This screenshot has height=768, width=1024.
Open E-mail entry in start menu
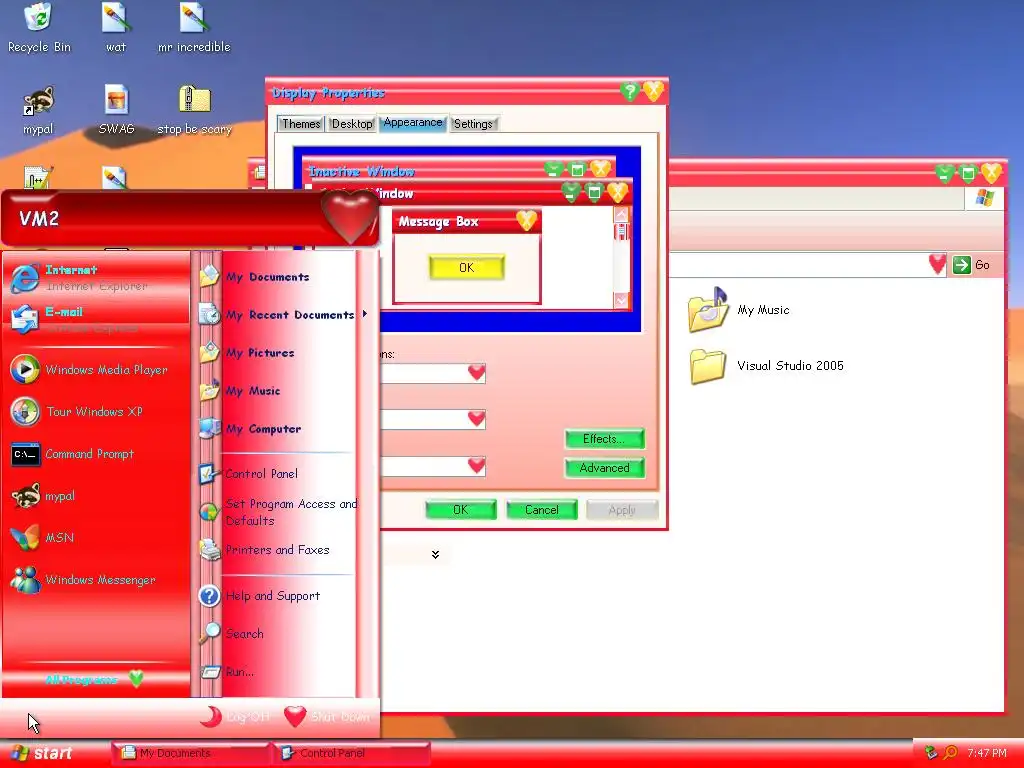(97, 319)
